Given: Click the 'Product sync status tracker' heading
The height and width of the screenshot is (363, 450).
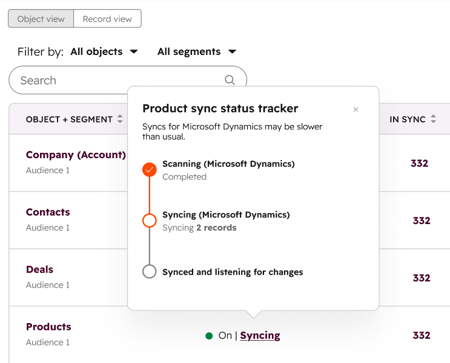Looking at the screenshot, I should [220, 109].
